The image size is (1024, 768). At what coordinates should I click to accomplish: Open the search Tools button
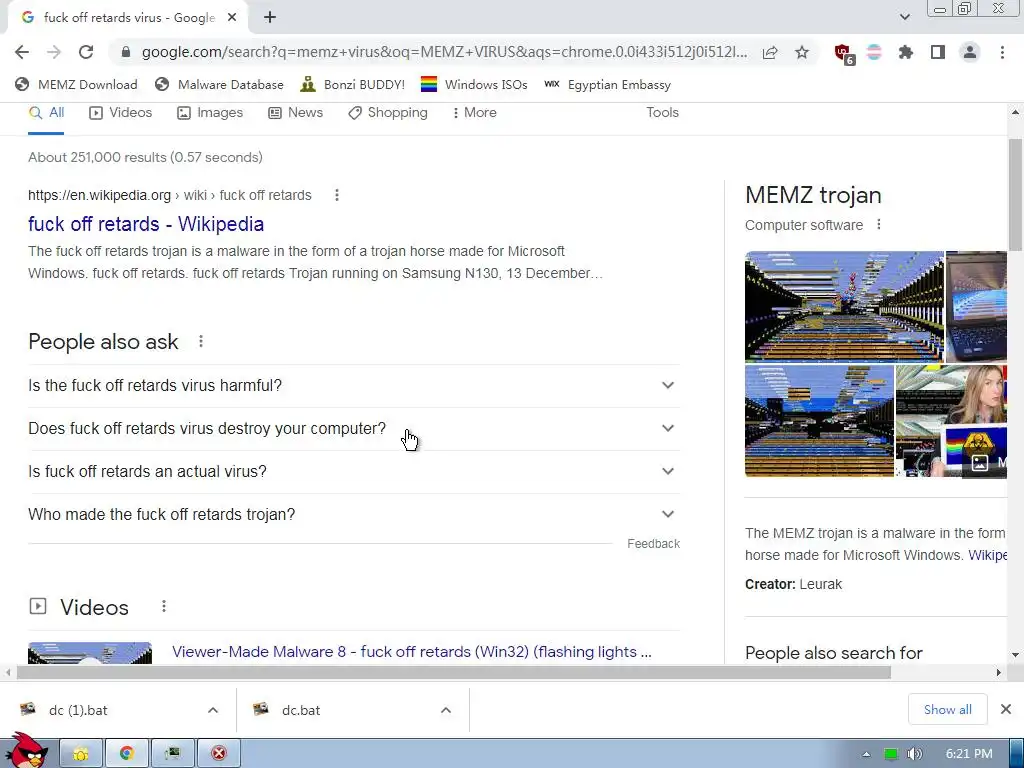coord(662,112)
